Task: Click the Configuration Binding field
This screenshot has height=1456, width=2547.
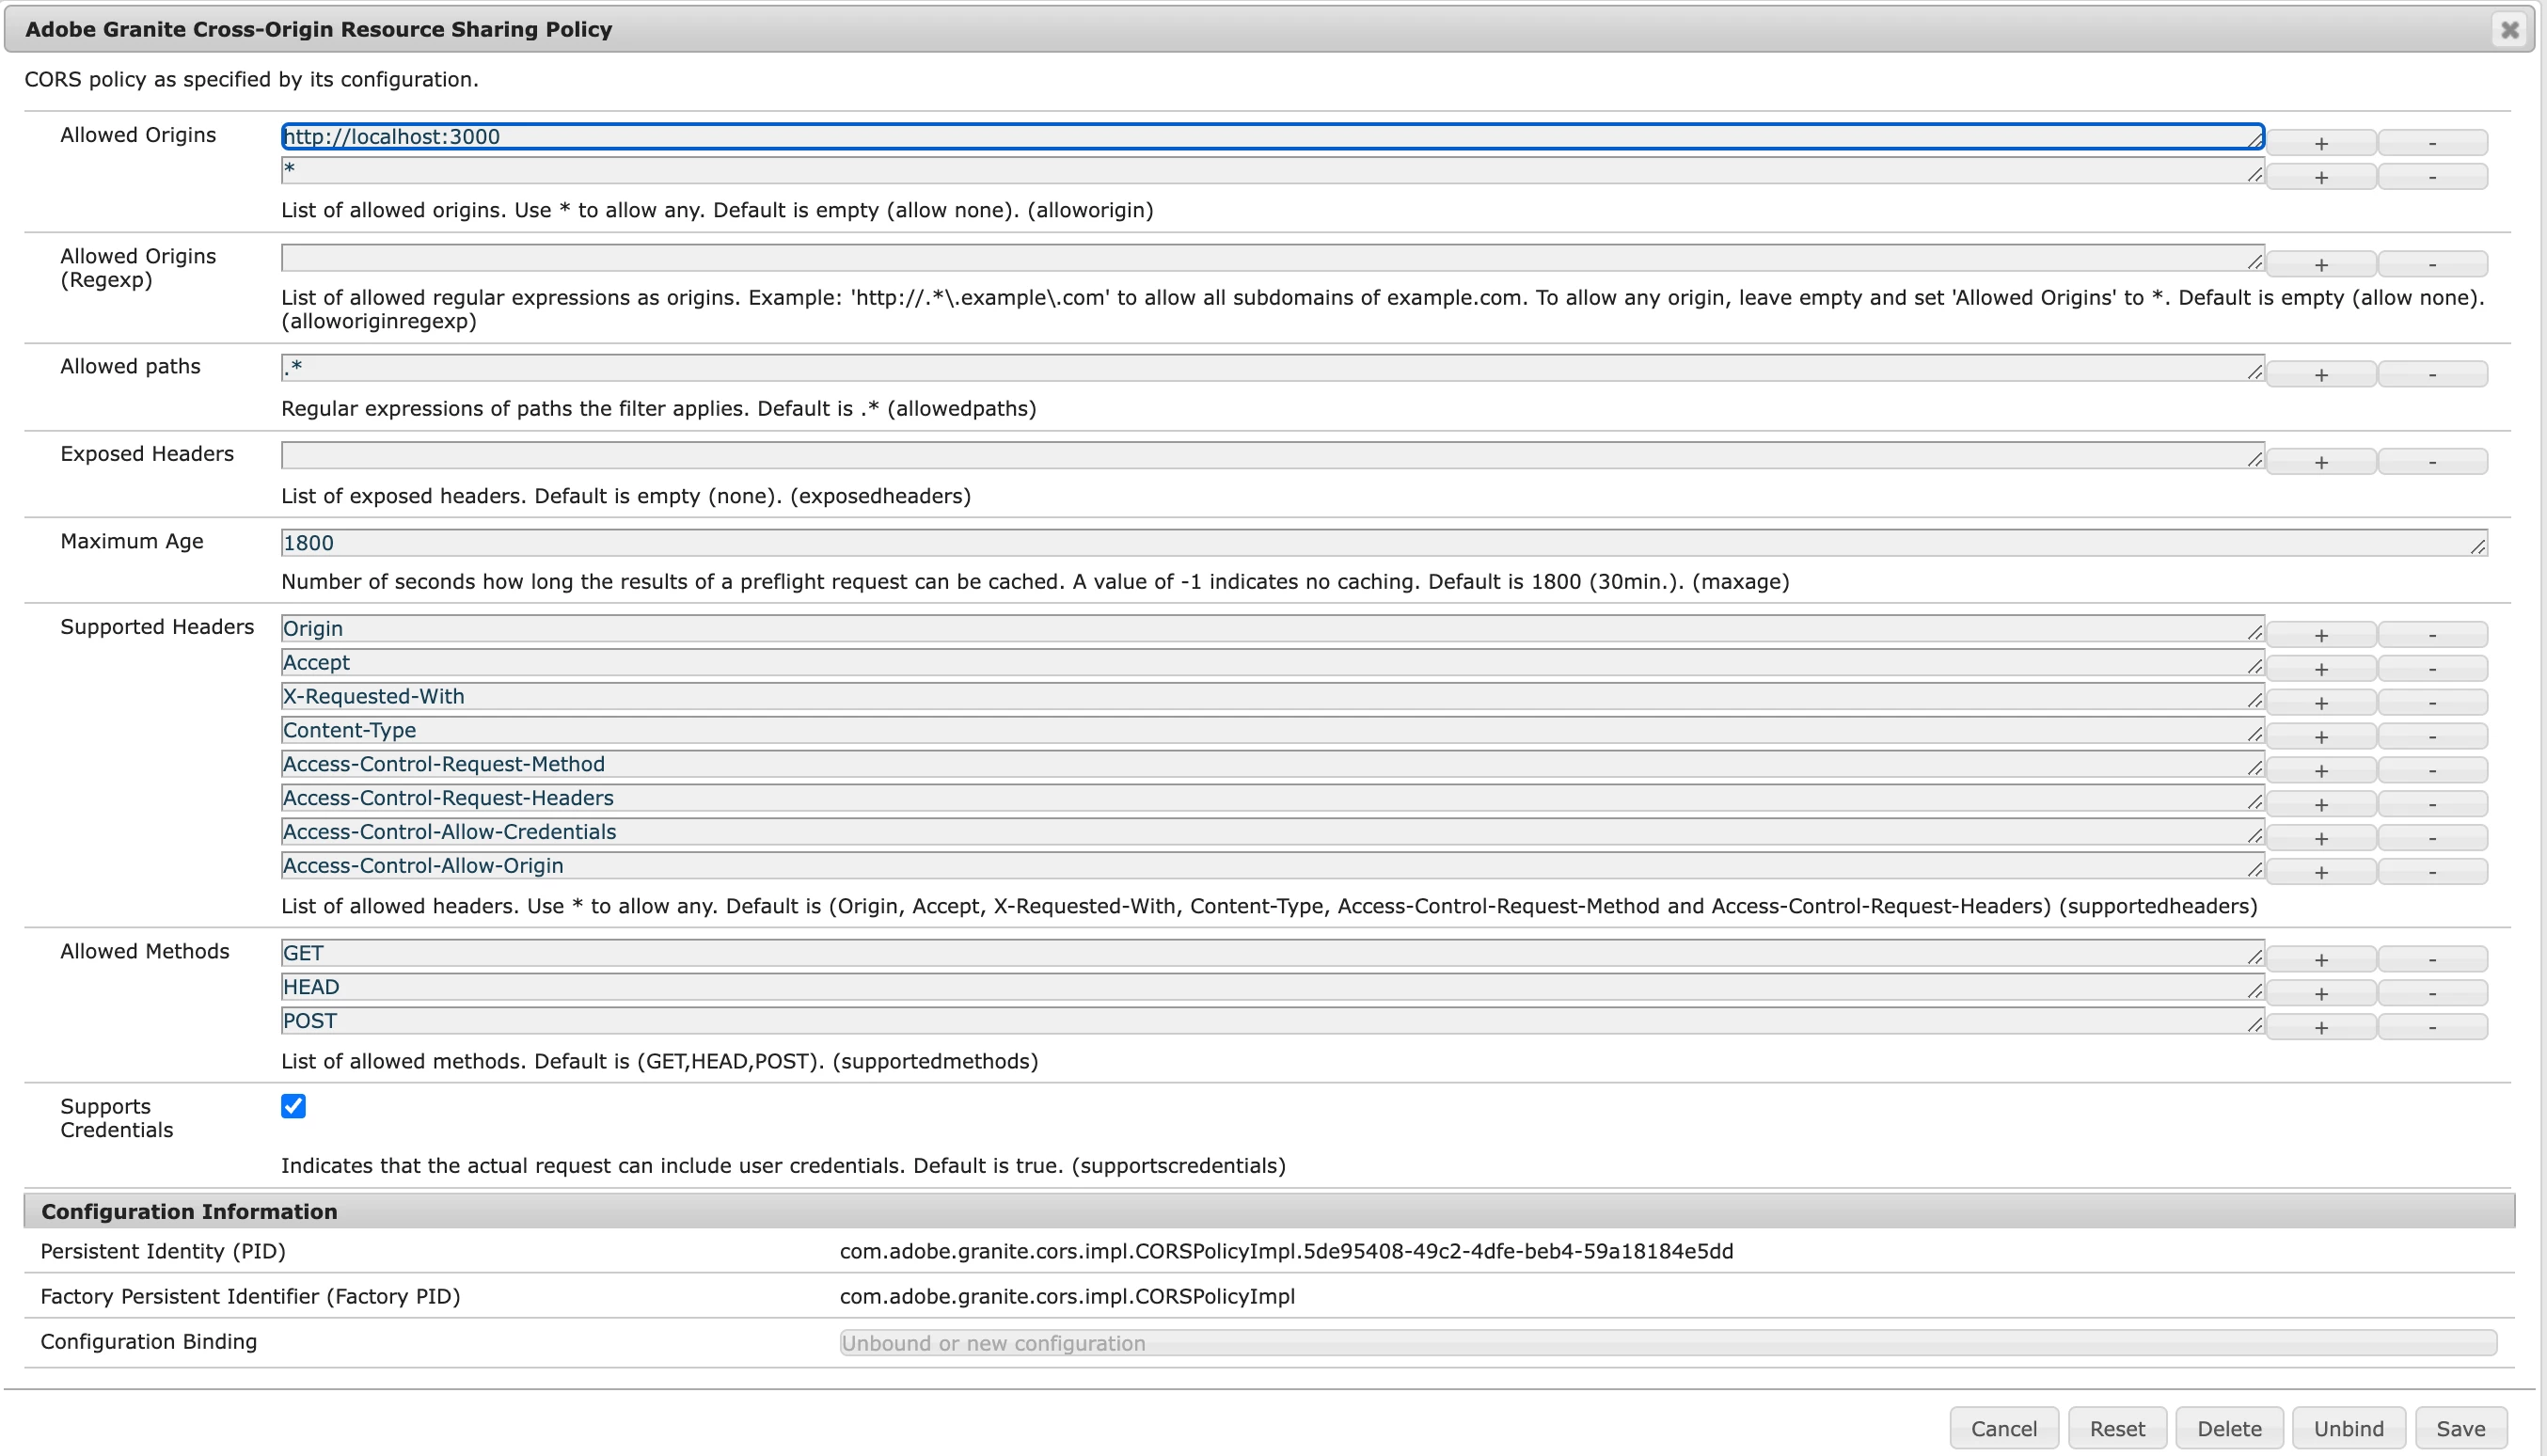Action: (1667, 1343)
